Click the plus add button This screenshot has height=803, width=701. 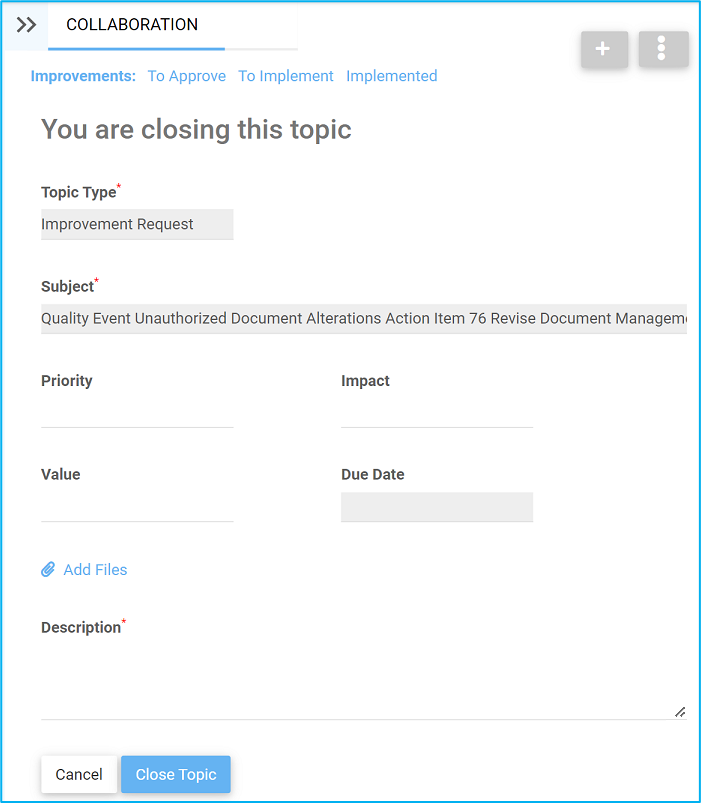coord(603,49)
